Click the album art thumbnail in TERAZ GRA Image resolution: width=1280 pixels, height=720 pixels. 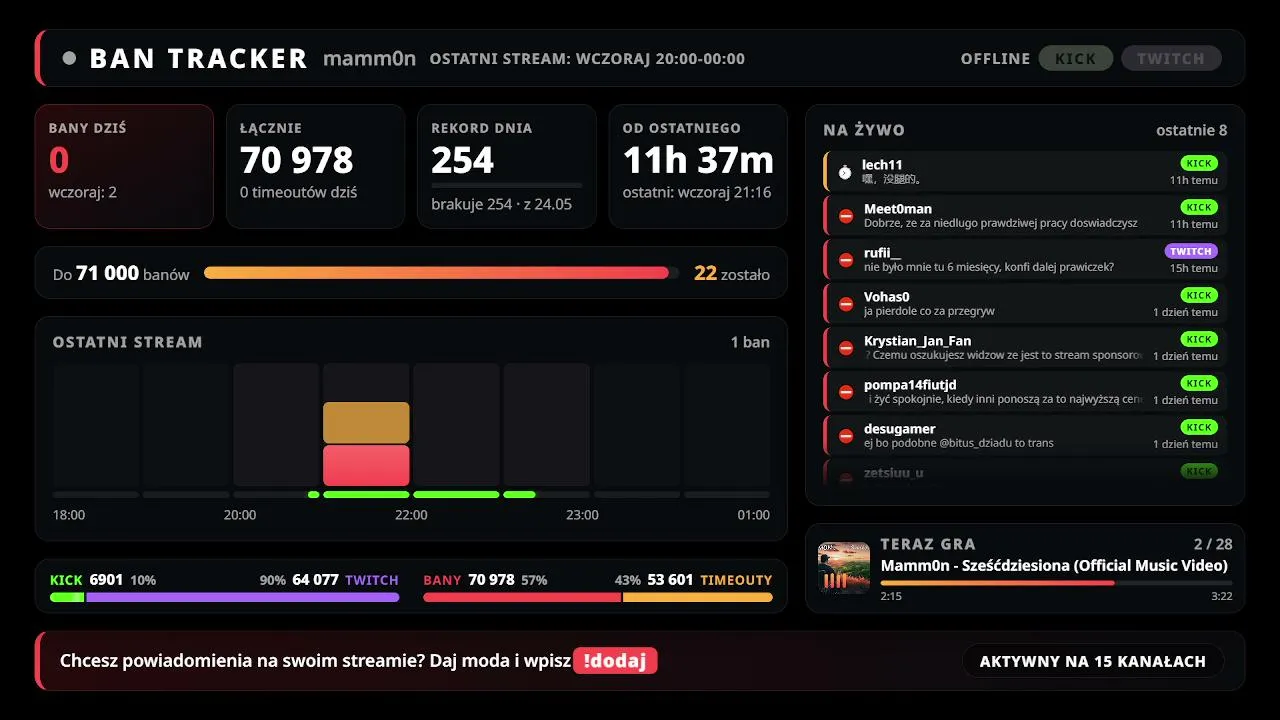coord(843,567)
